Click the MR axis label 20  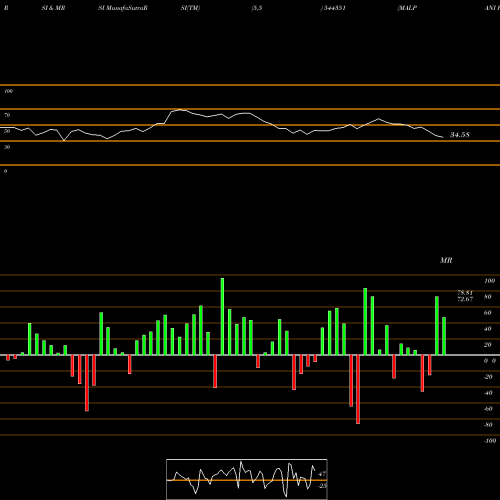click(487, 345)
